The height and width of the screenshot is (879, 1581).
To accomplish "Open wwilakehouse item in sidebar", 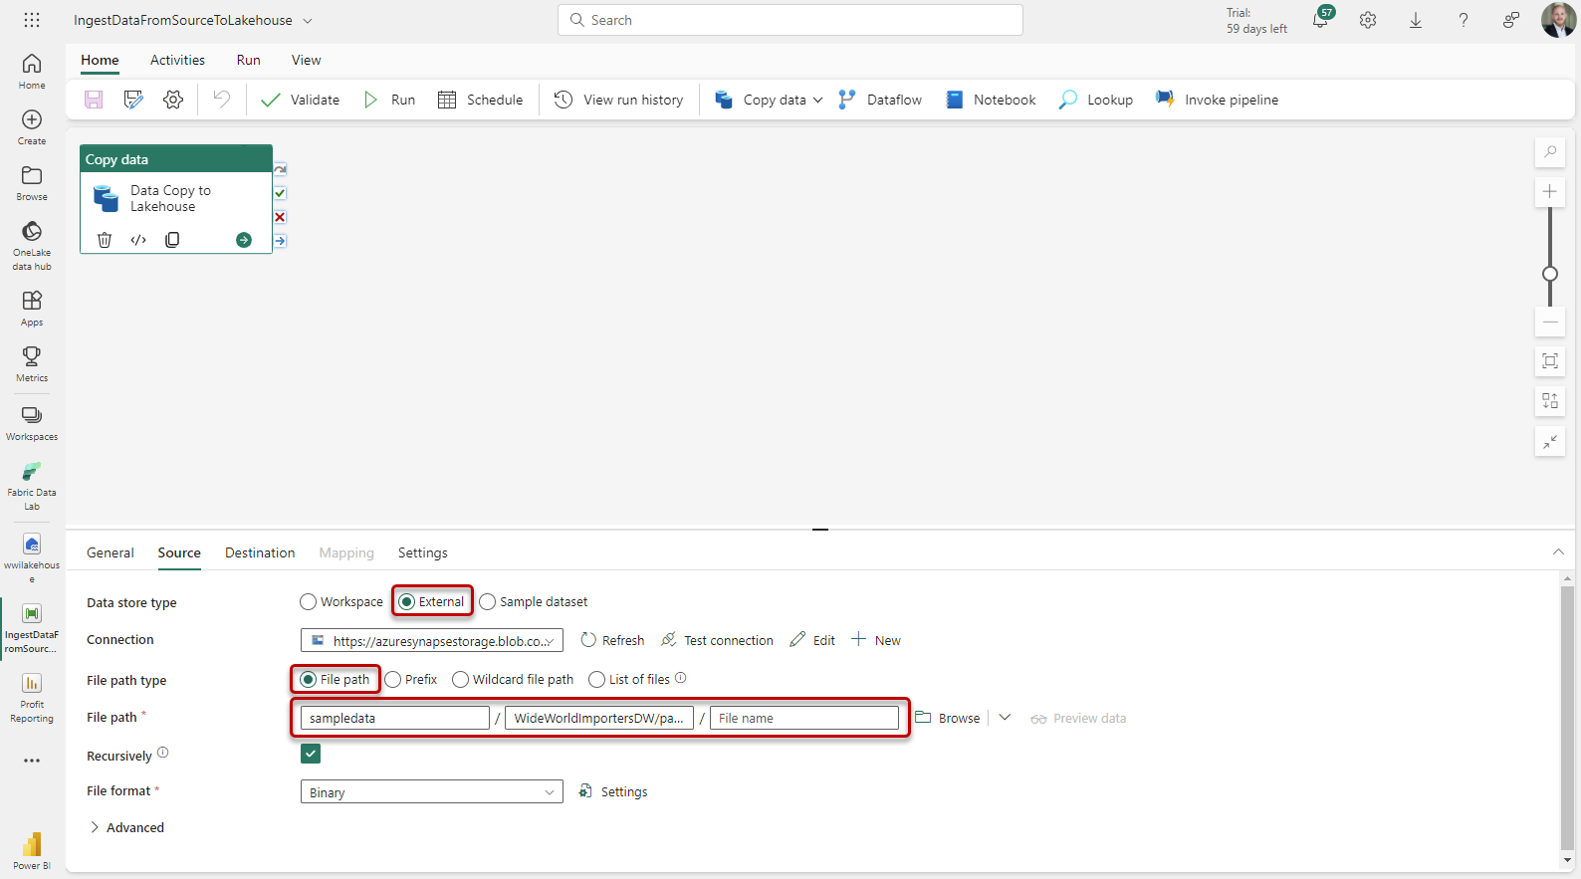I will tap(32, 558).
